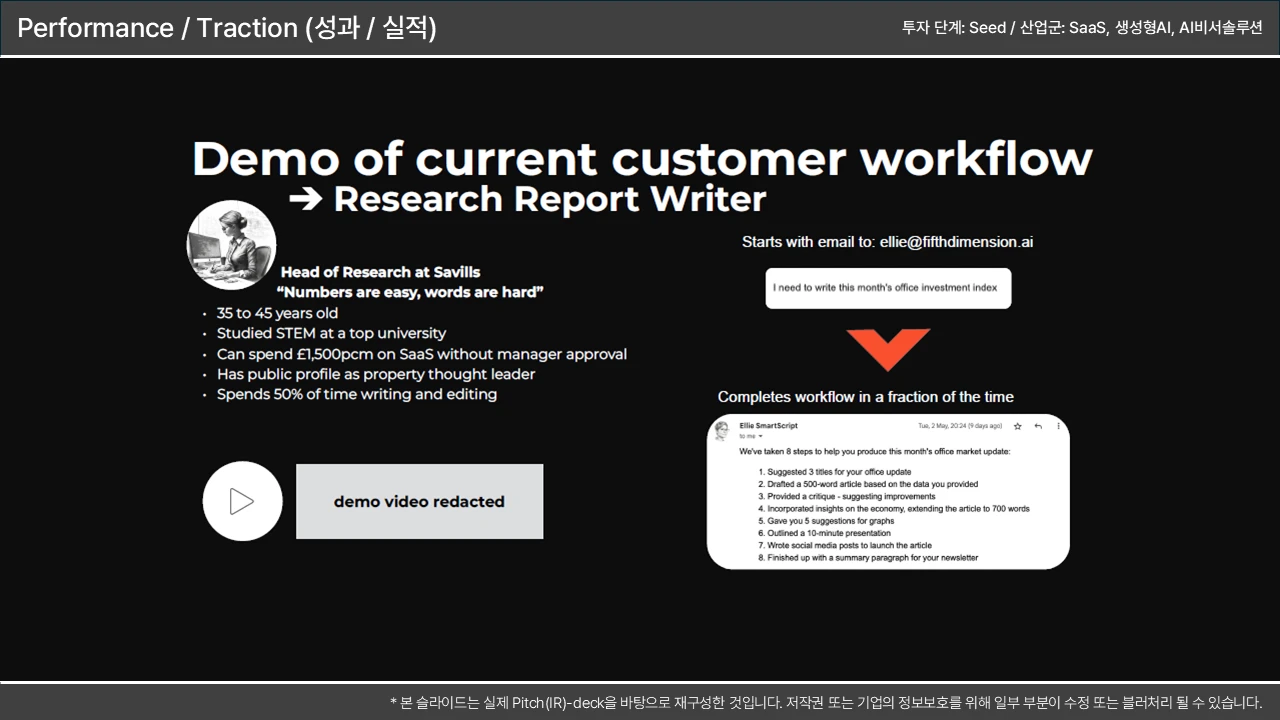The height and width of the screenshot is (720, 1280).
Task: Click the arrow before 'Research Report Writer'
Action: point(305,199)
